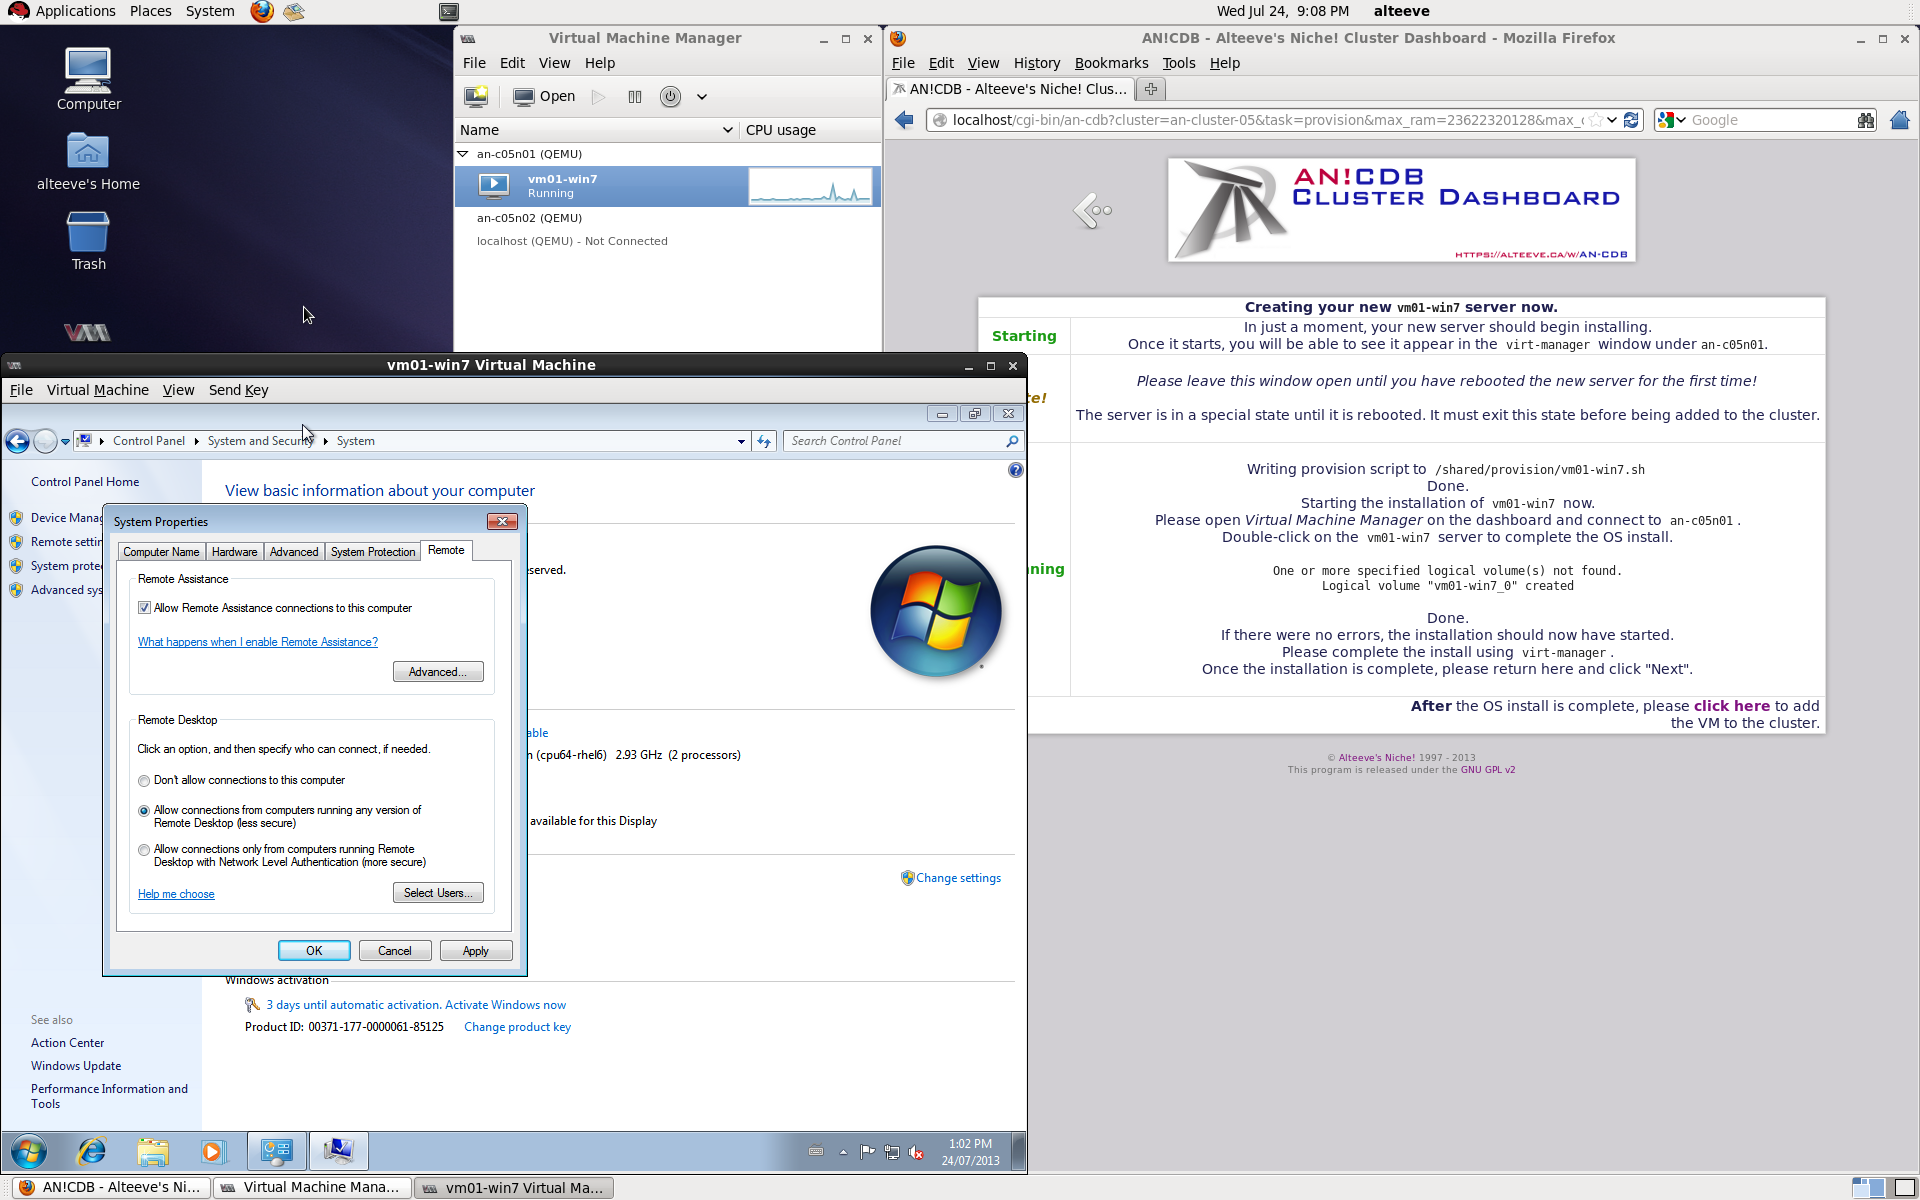Open Send Key menu
The image size is (1920, 1200).
click(x=238, y=390)
